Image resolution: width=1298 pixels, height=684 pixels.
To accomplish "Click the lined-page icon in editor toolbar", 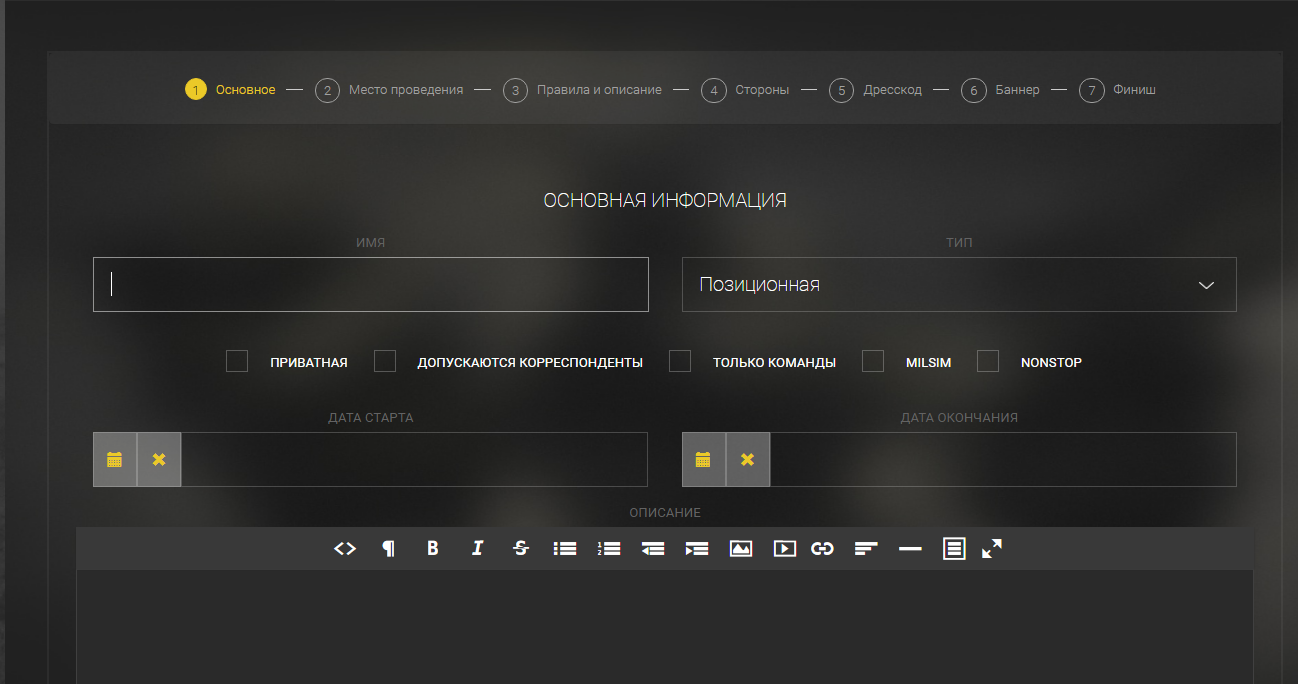I will click(x=954, y=548).
